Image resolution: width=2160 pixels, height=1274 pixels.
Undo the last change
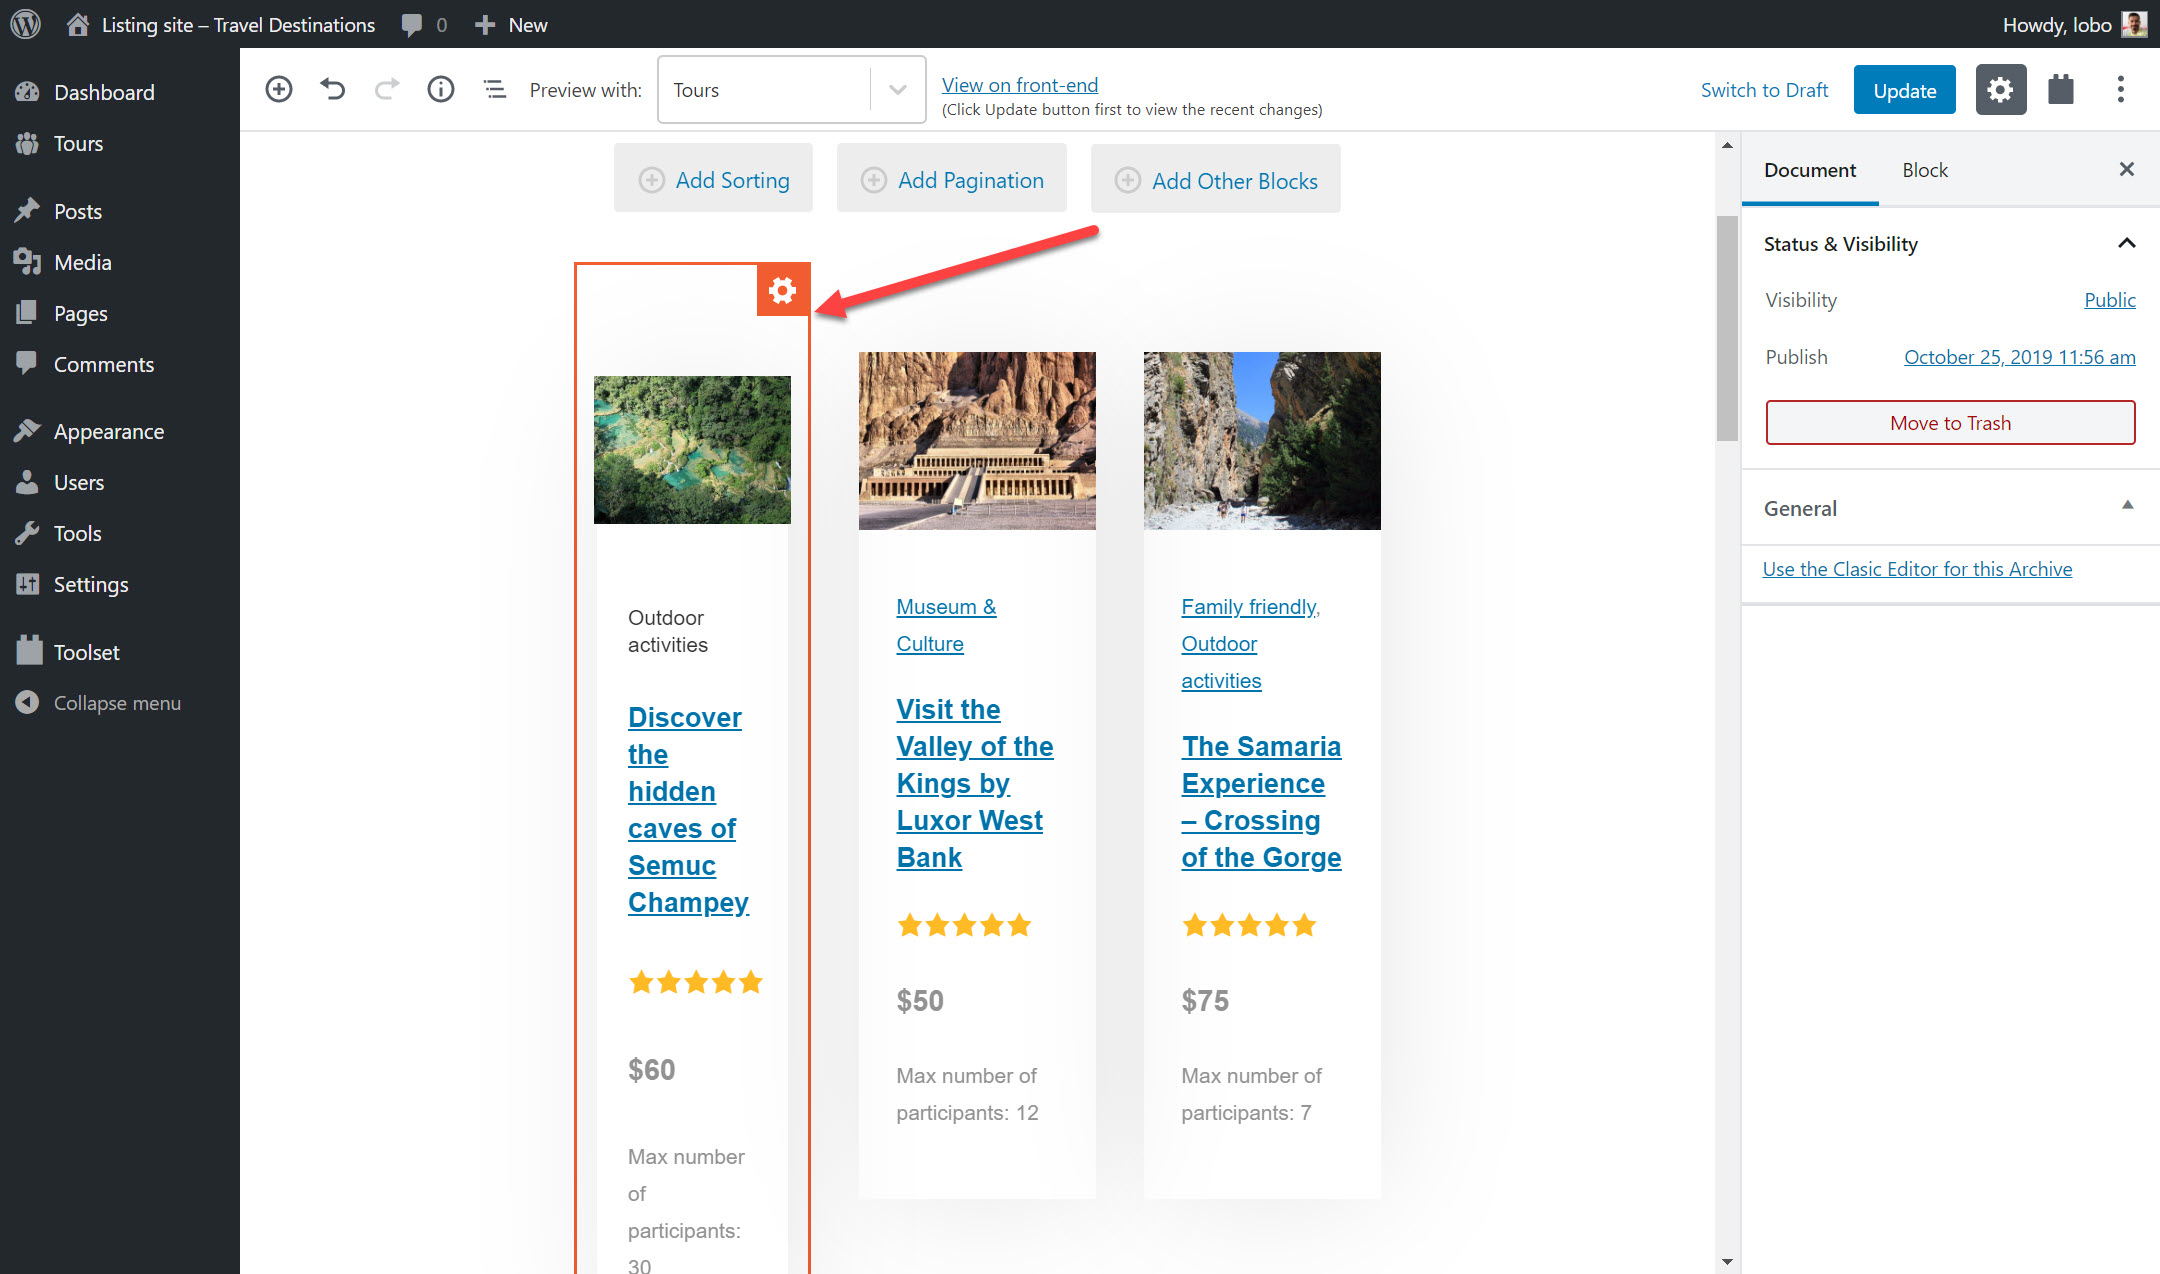pos(333,89)
